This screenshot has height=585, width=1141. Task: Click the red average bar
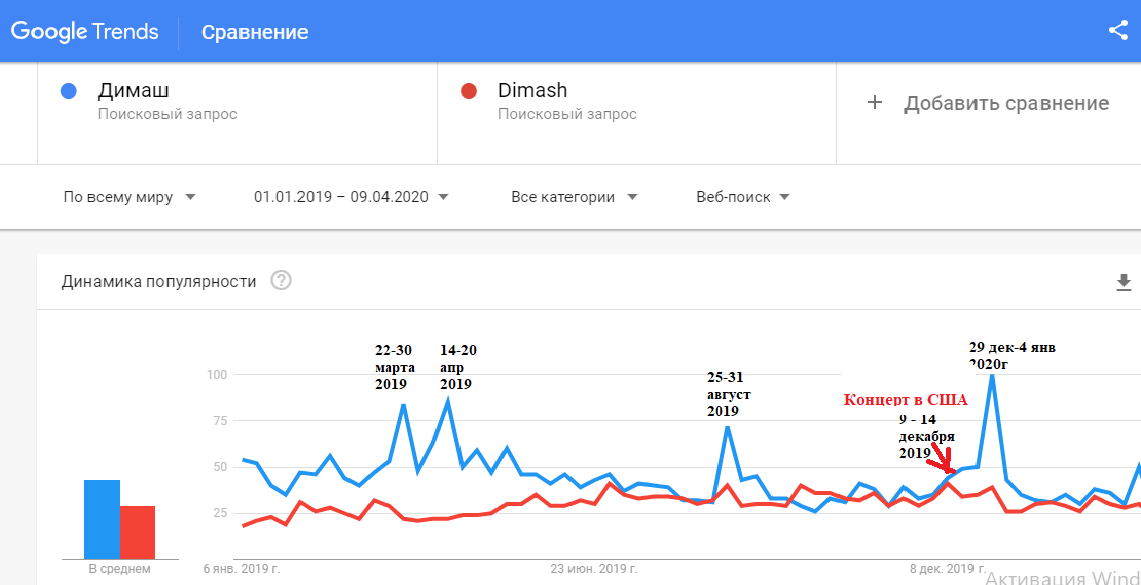pos(138,532)
